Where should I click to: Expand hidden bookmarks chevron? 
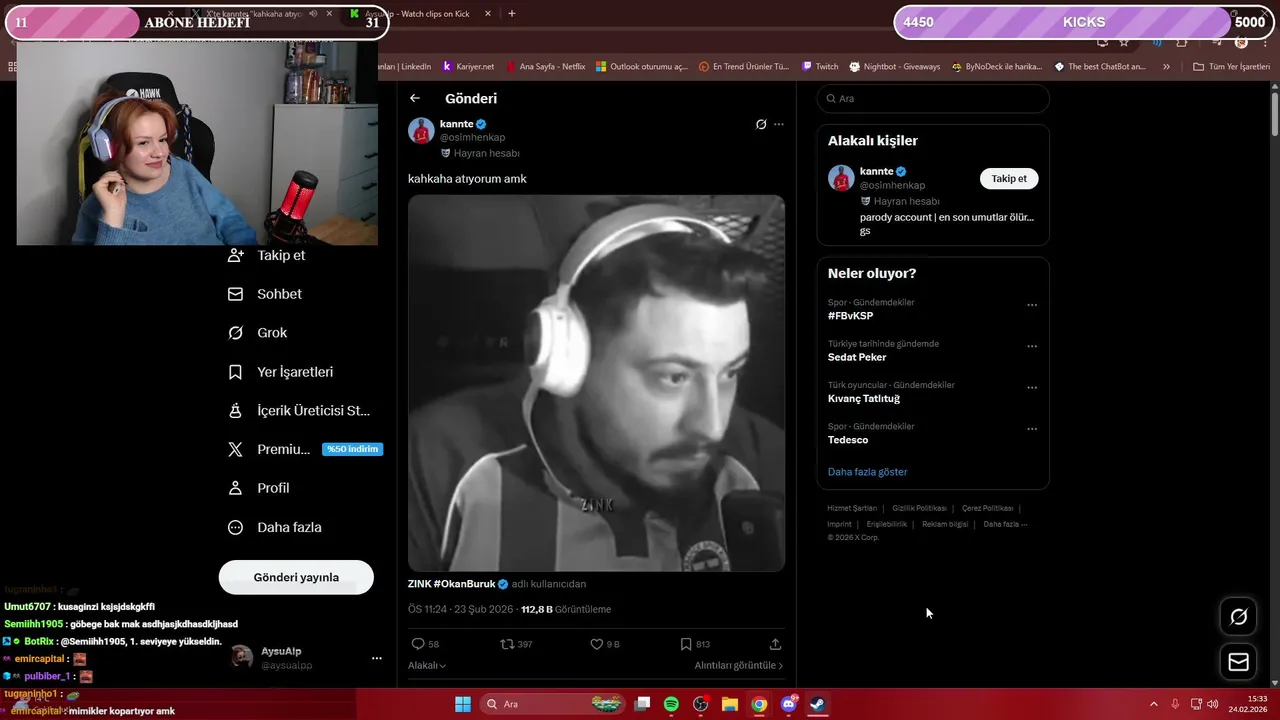click(x=1166, y=67)
